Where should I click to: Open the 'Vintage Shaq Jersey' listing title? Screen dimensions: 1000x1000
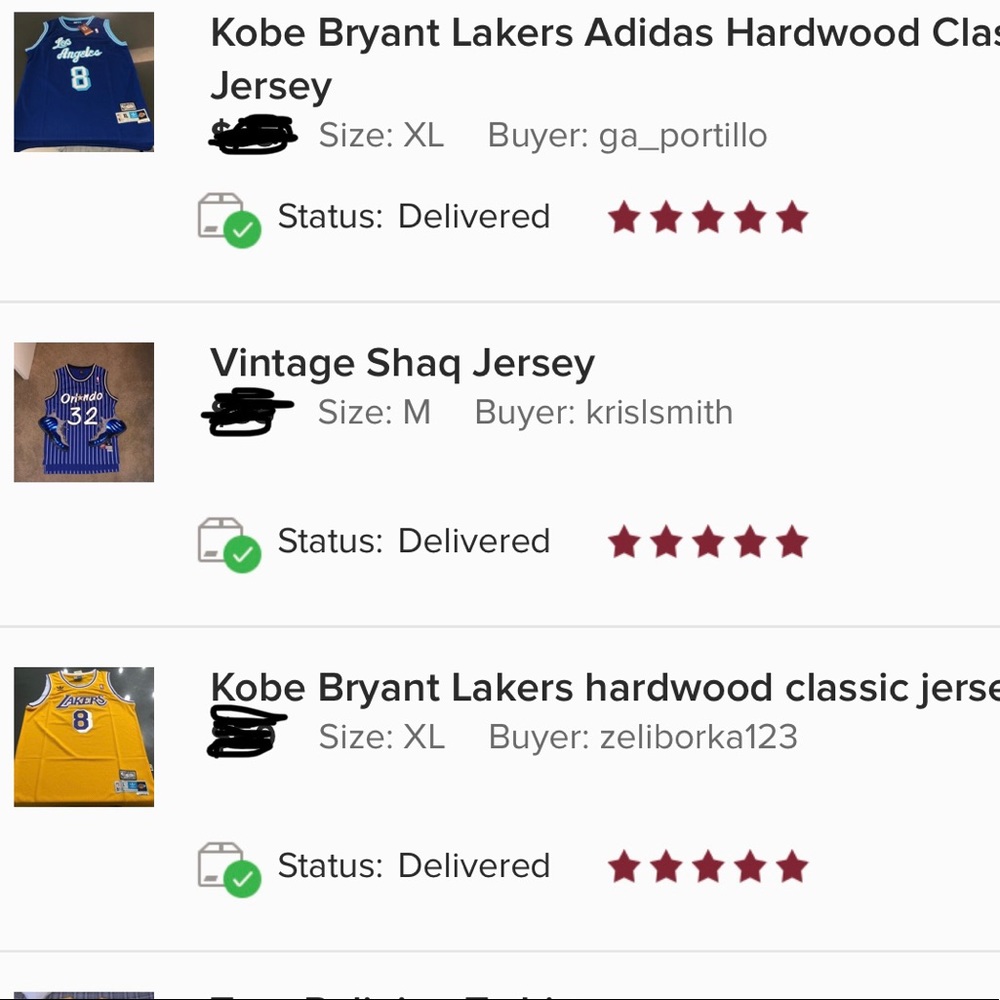tap(401, 363)
